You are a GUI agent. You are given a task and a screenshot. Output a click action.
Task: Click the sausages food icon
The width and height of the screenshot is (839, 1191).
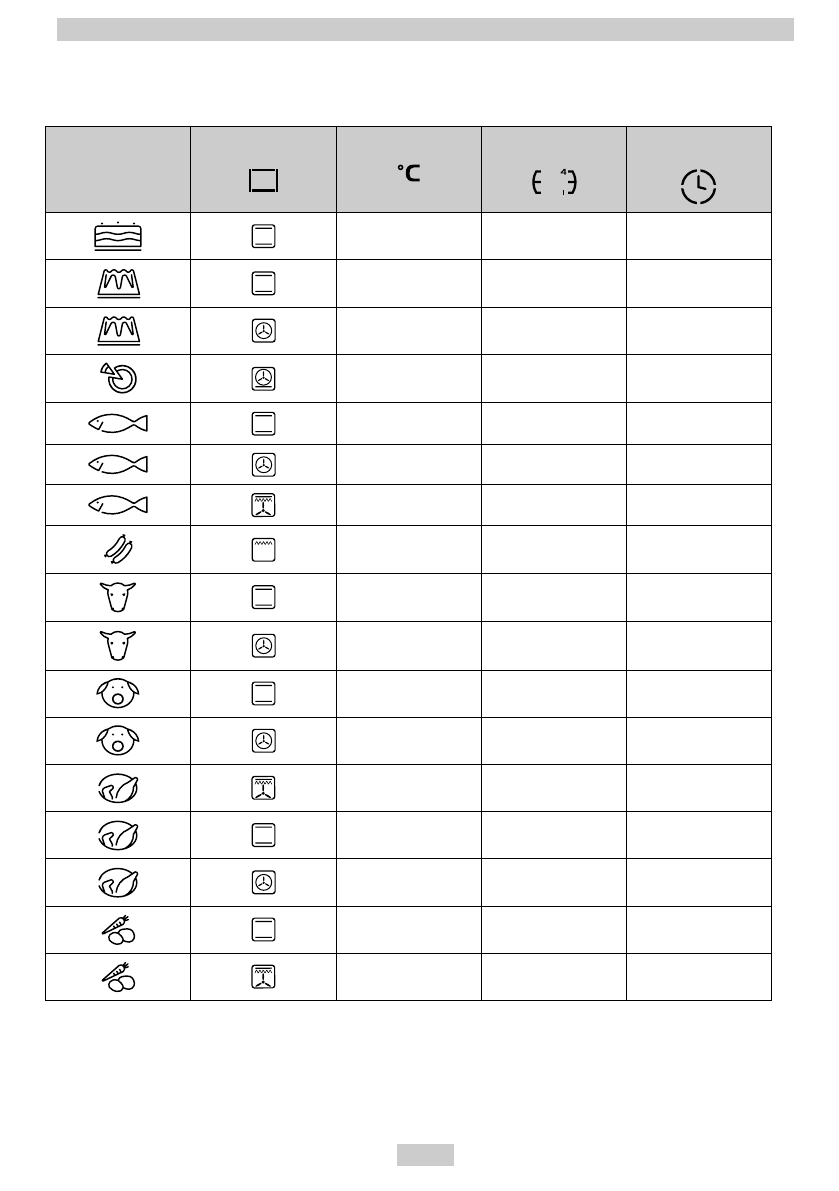(118, 549)
